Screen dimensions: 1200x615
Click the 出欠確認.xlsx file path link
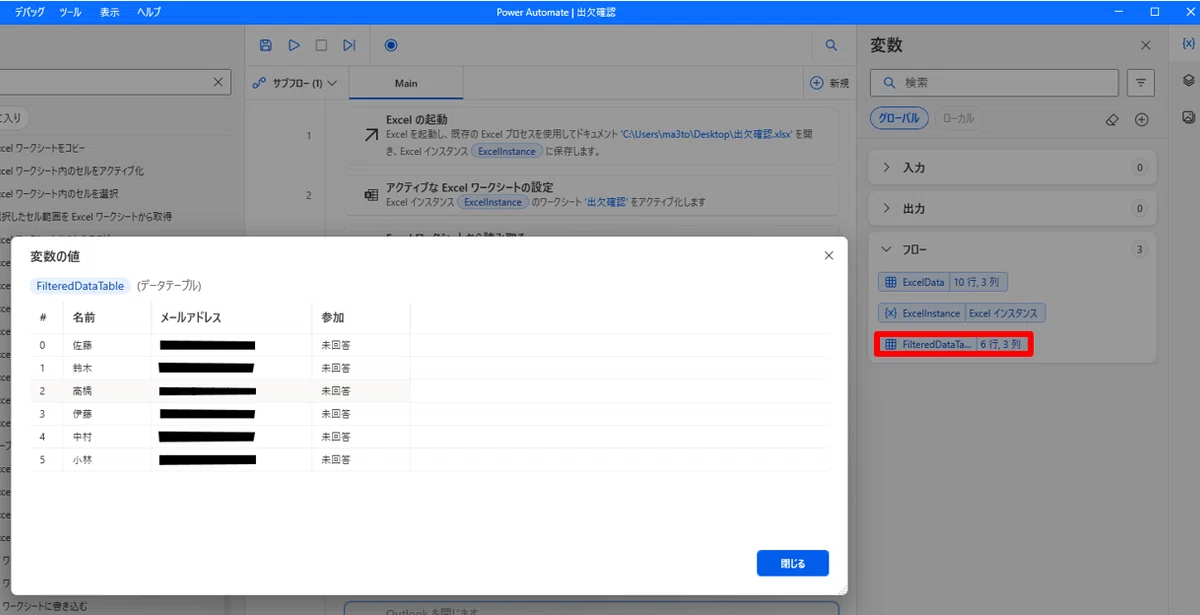pos(708,133)
